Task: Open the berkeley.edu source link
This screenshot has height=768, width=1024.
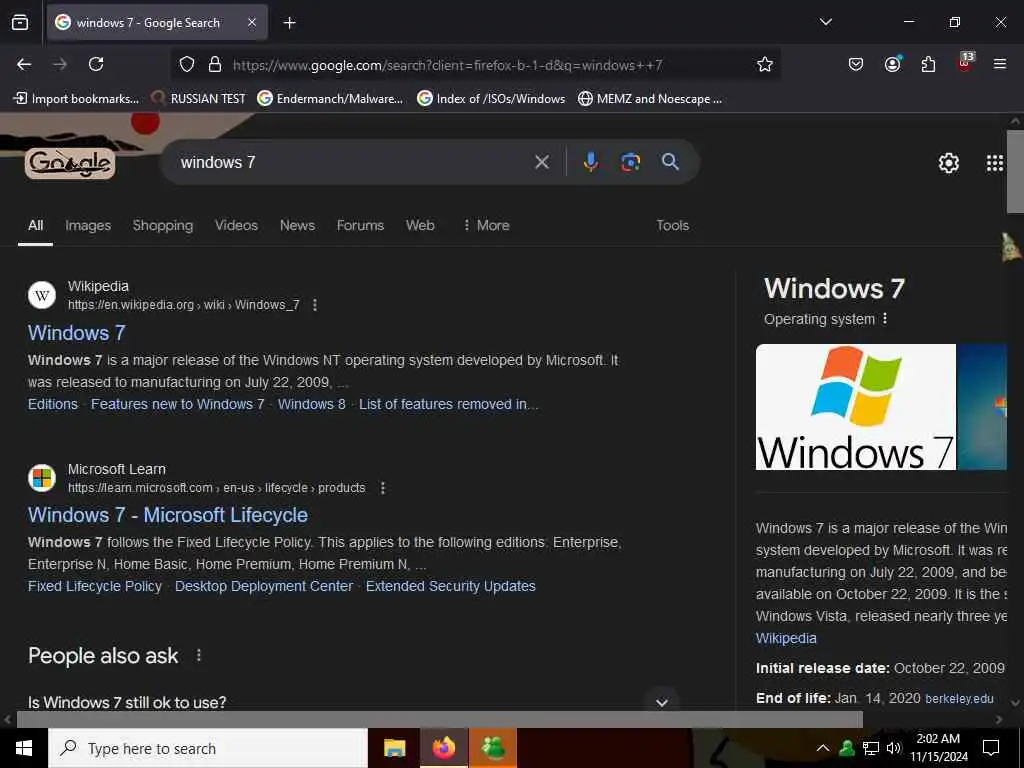Action: pyautogui.click(x=959, y=699)
